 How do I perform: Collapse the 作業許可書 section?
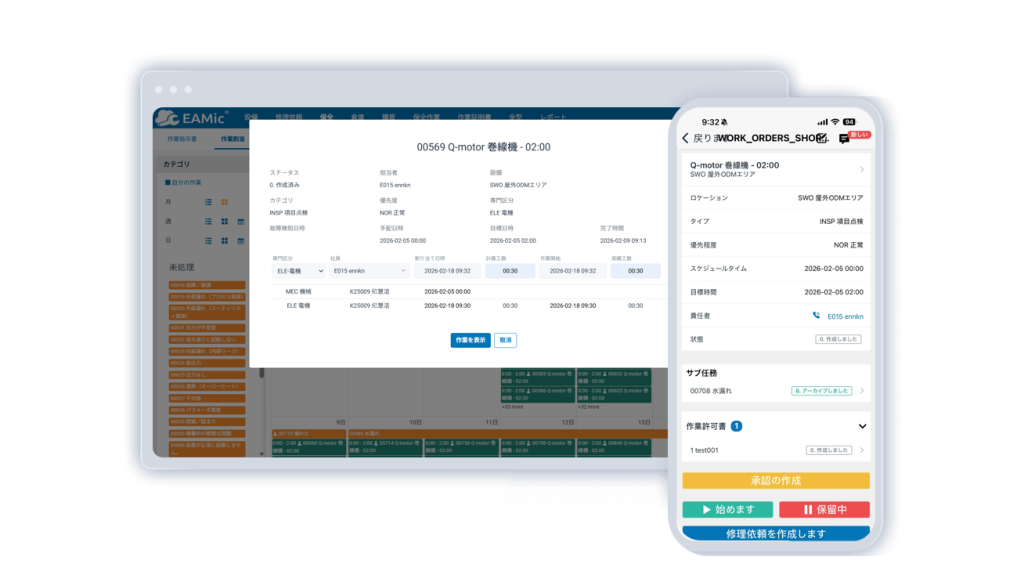(862, 426)
